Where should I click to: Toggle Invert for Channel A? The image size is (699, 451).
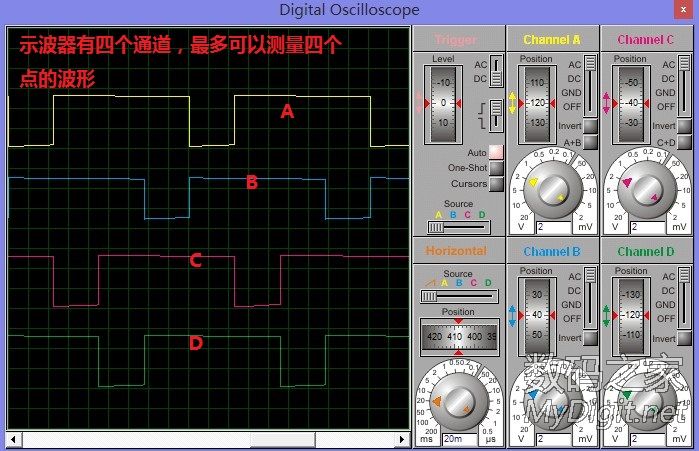590,126
